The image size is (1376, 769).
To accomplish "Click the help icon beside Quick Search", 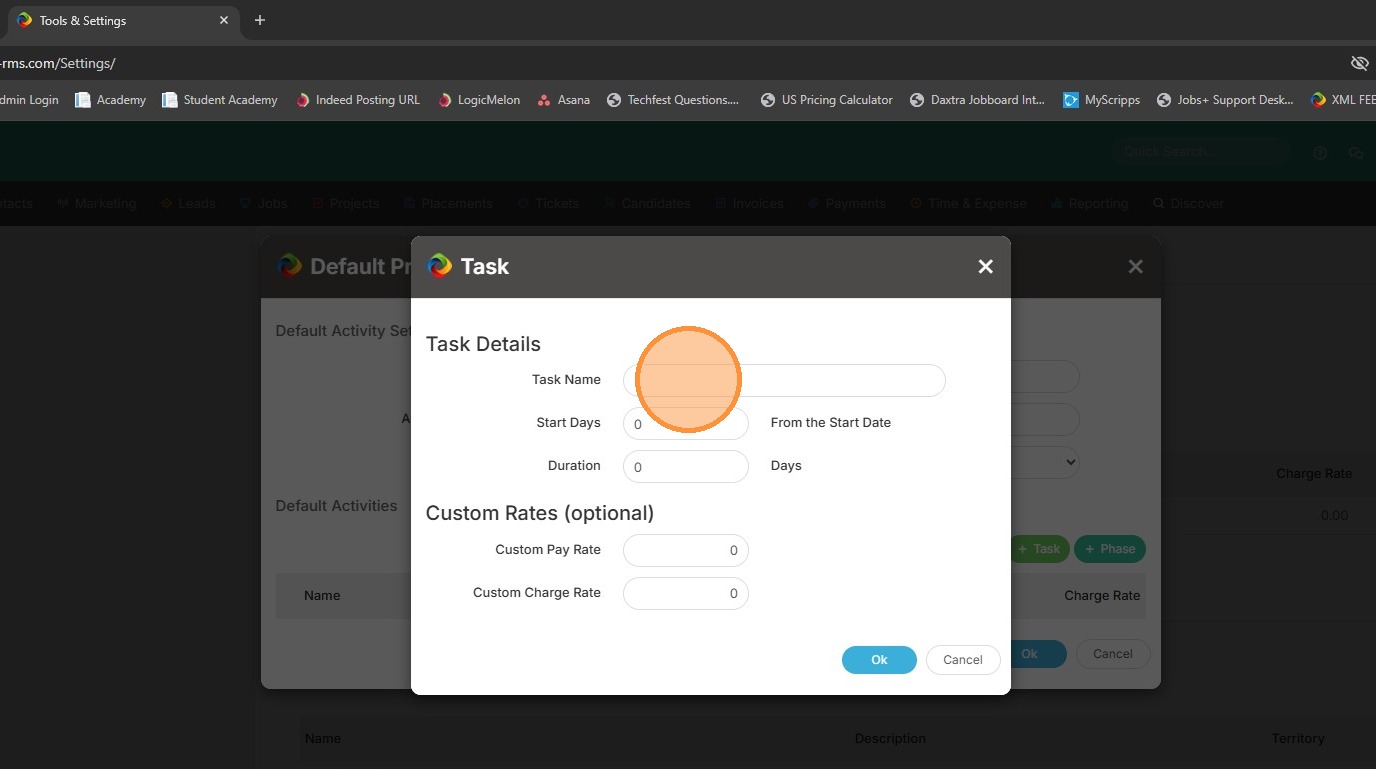I will pyautogui.click(x=1320, y=153).
